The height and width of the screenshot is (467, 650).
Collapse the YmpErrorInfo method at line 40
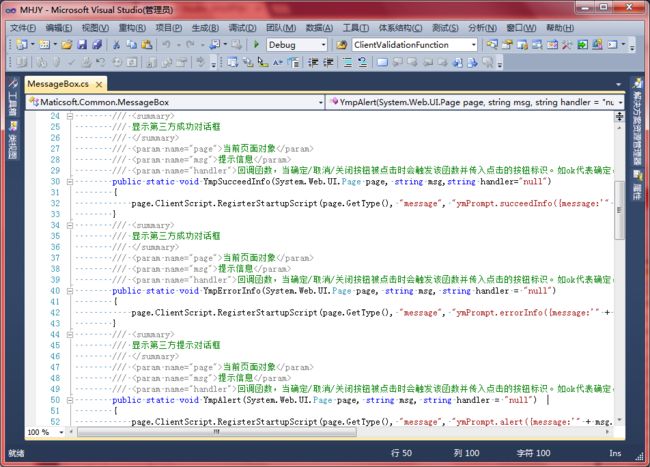[x=70, y=291]
